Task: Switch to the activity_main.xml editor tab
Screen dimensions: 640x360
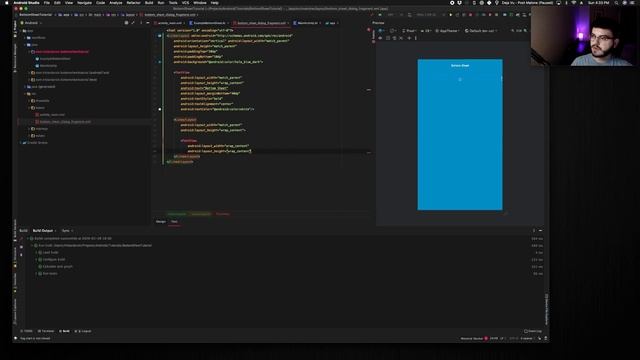Action: 169,23
